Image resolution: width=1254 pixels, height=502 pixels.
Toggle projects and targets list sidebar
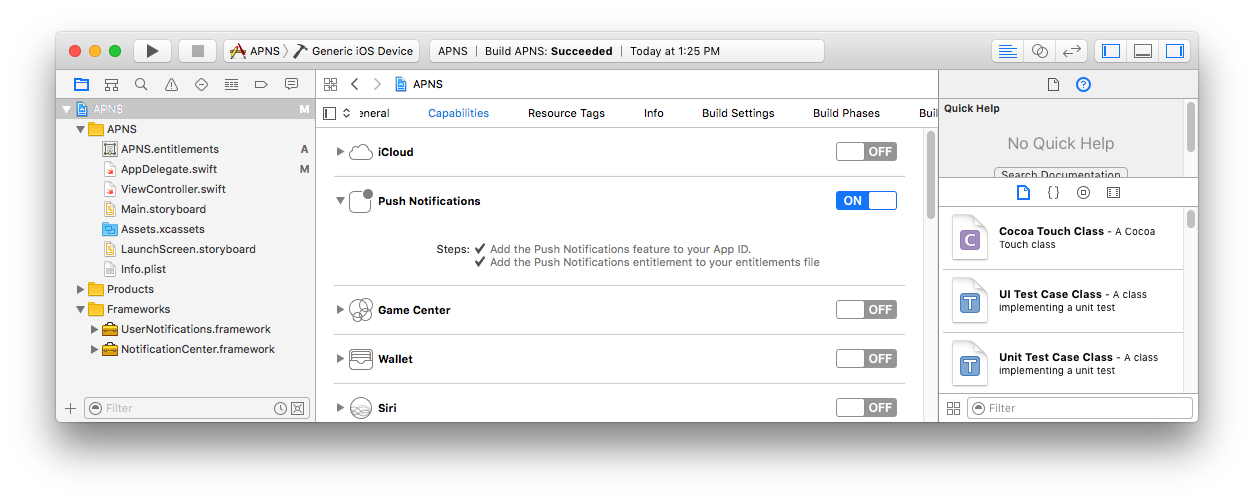click(x=330, y=113)
